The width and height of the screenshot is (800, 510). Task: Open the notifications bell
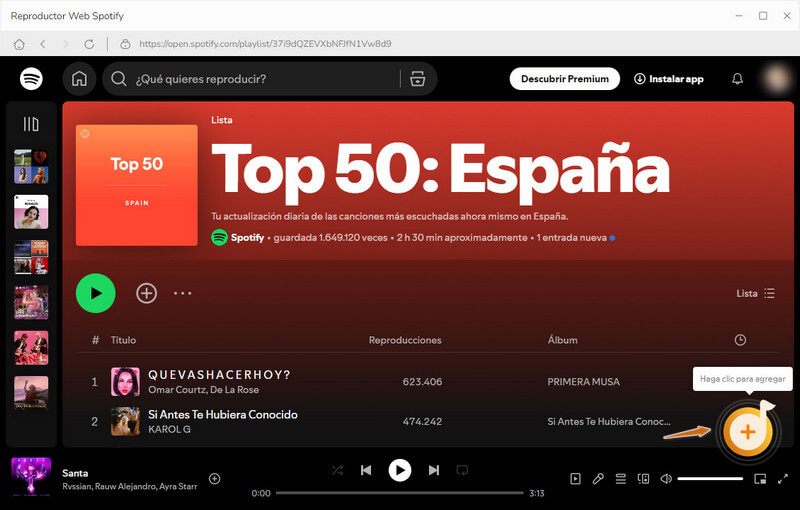tap(737, 79)
